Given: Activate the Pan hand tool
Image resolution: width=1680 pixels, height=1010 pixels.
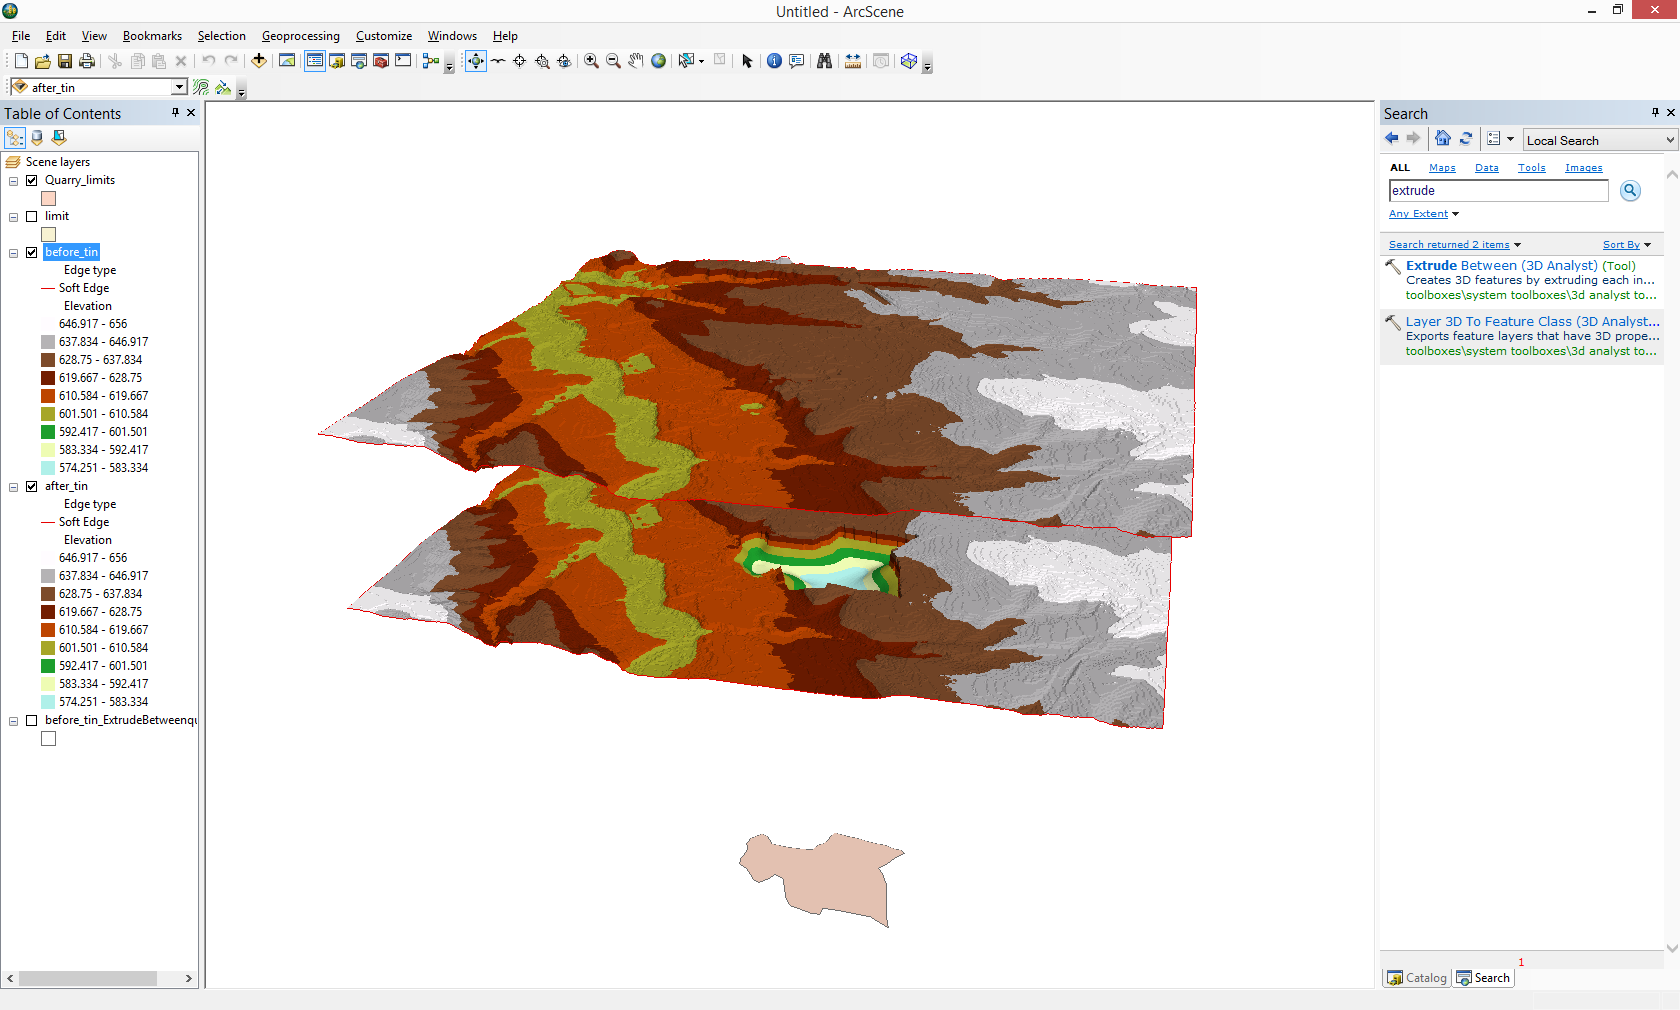Looking at the screenshot, I should (636, 61).
